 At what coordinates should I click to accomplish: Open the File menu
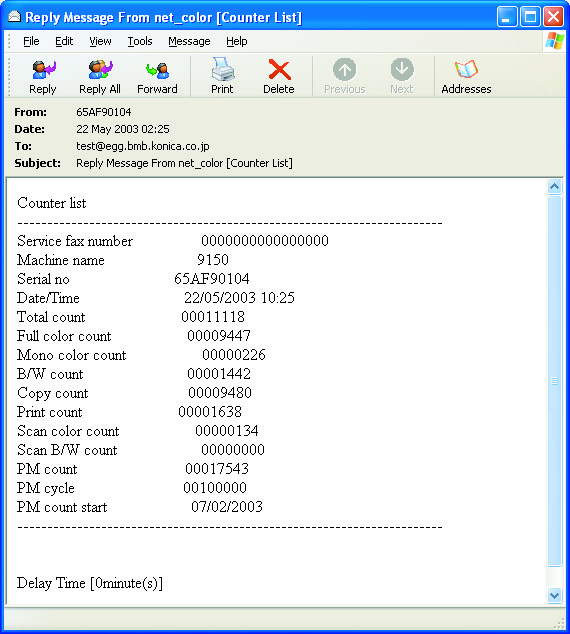pos(31,41)
